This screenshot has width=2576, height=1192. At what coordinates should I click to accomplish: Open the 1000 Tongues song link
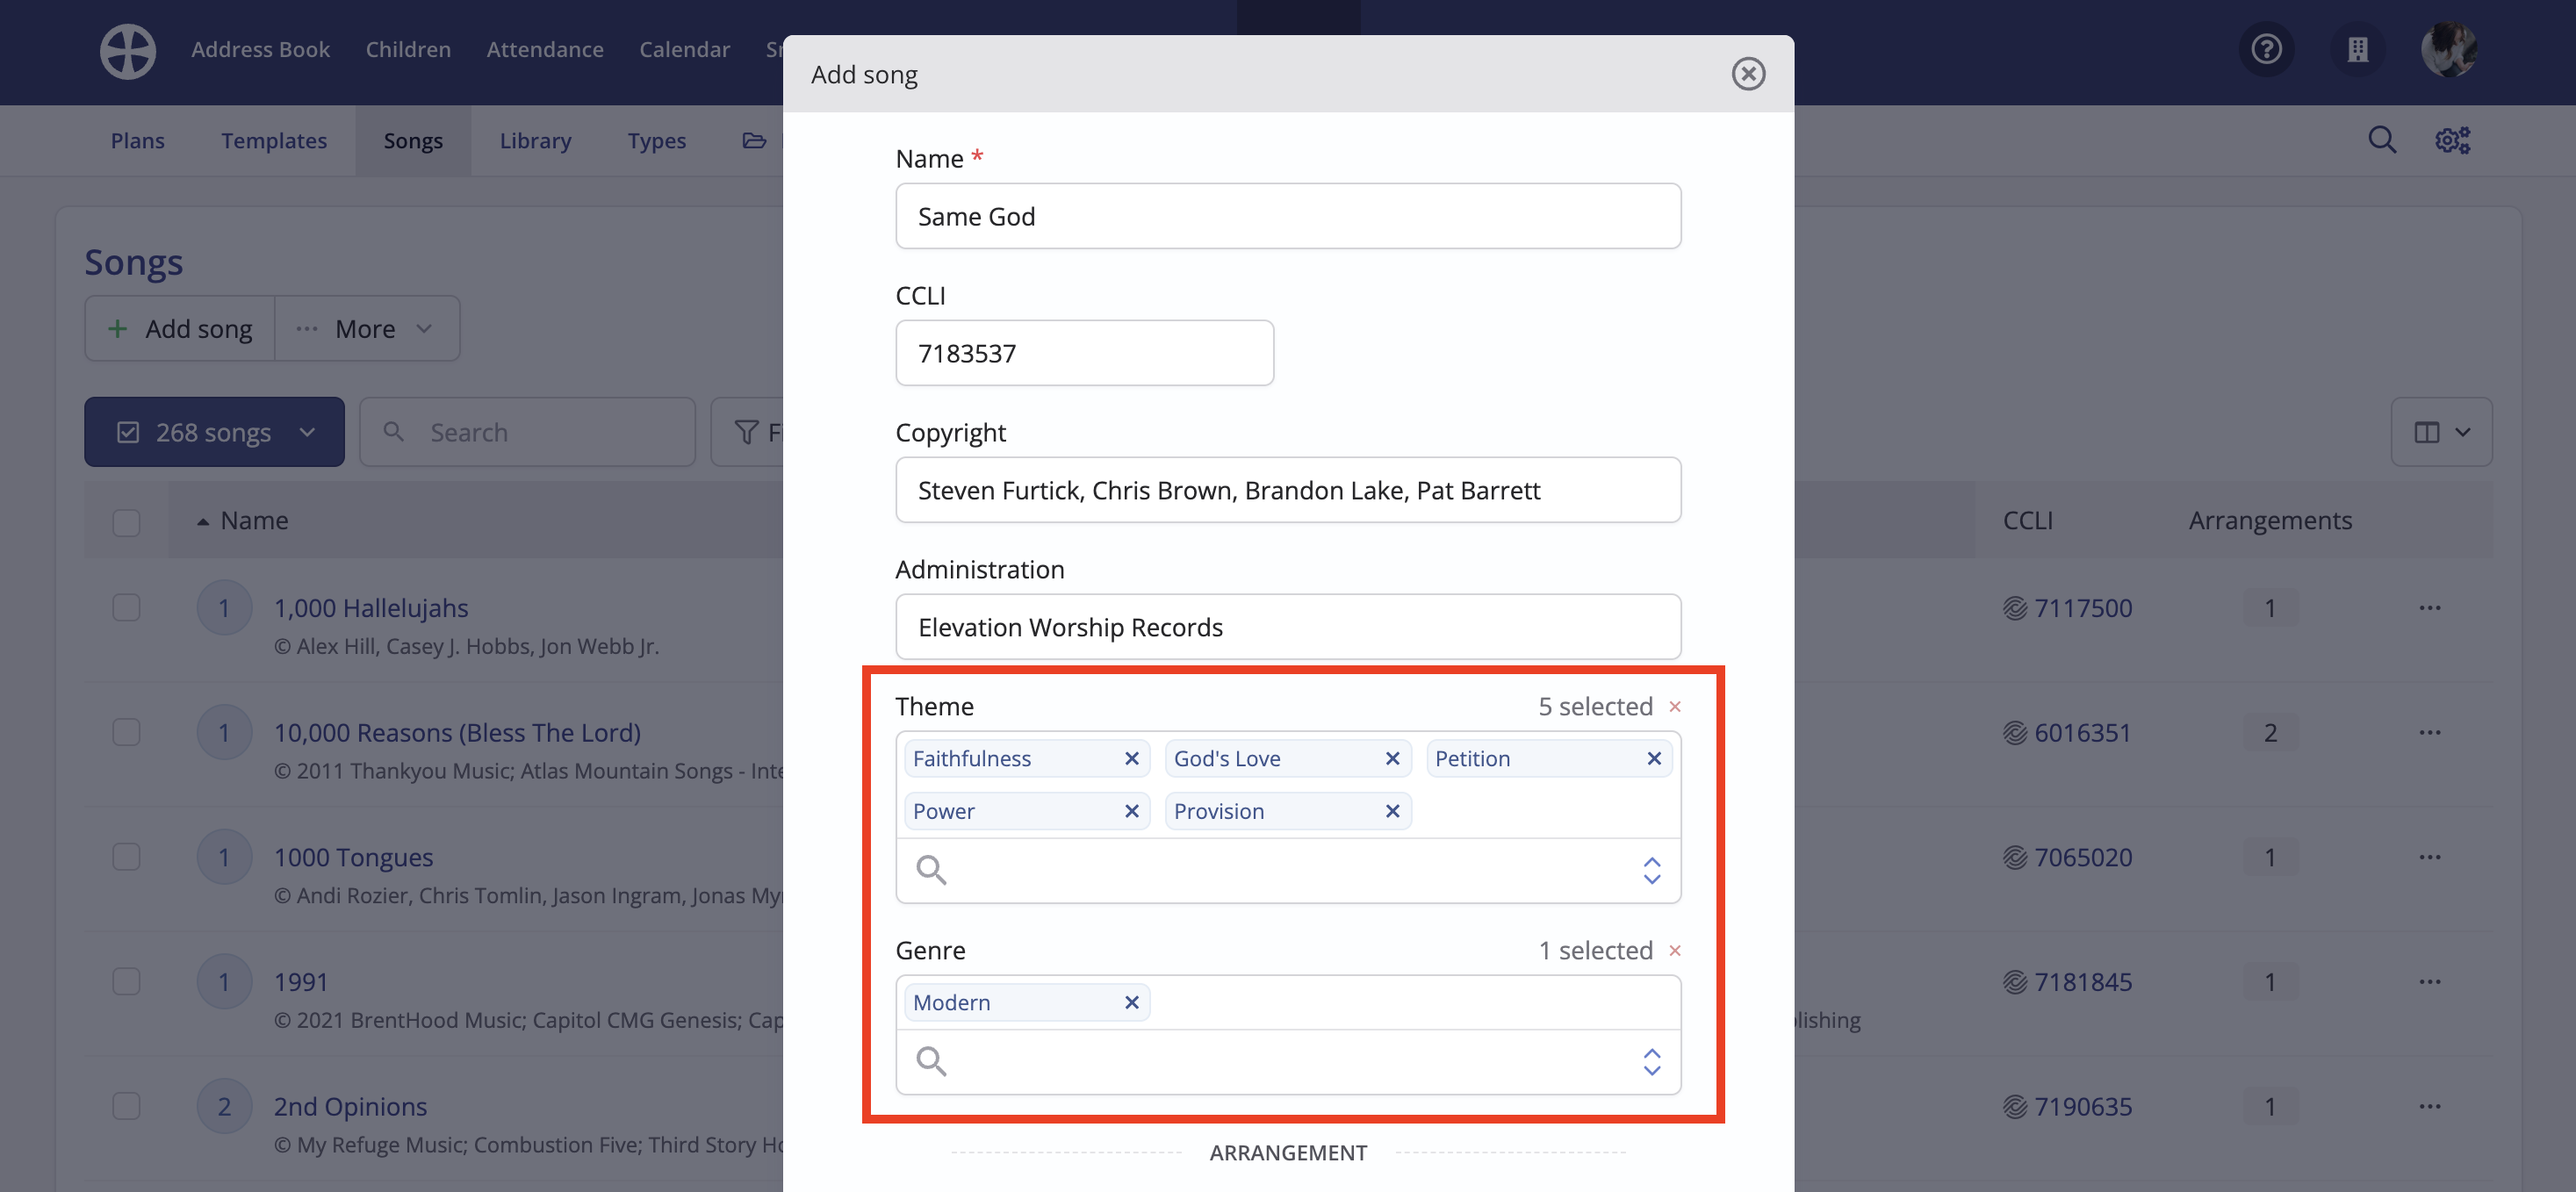[353, 858]
